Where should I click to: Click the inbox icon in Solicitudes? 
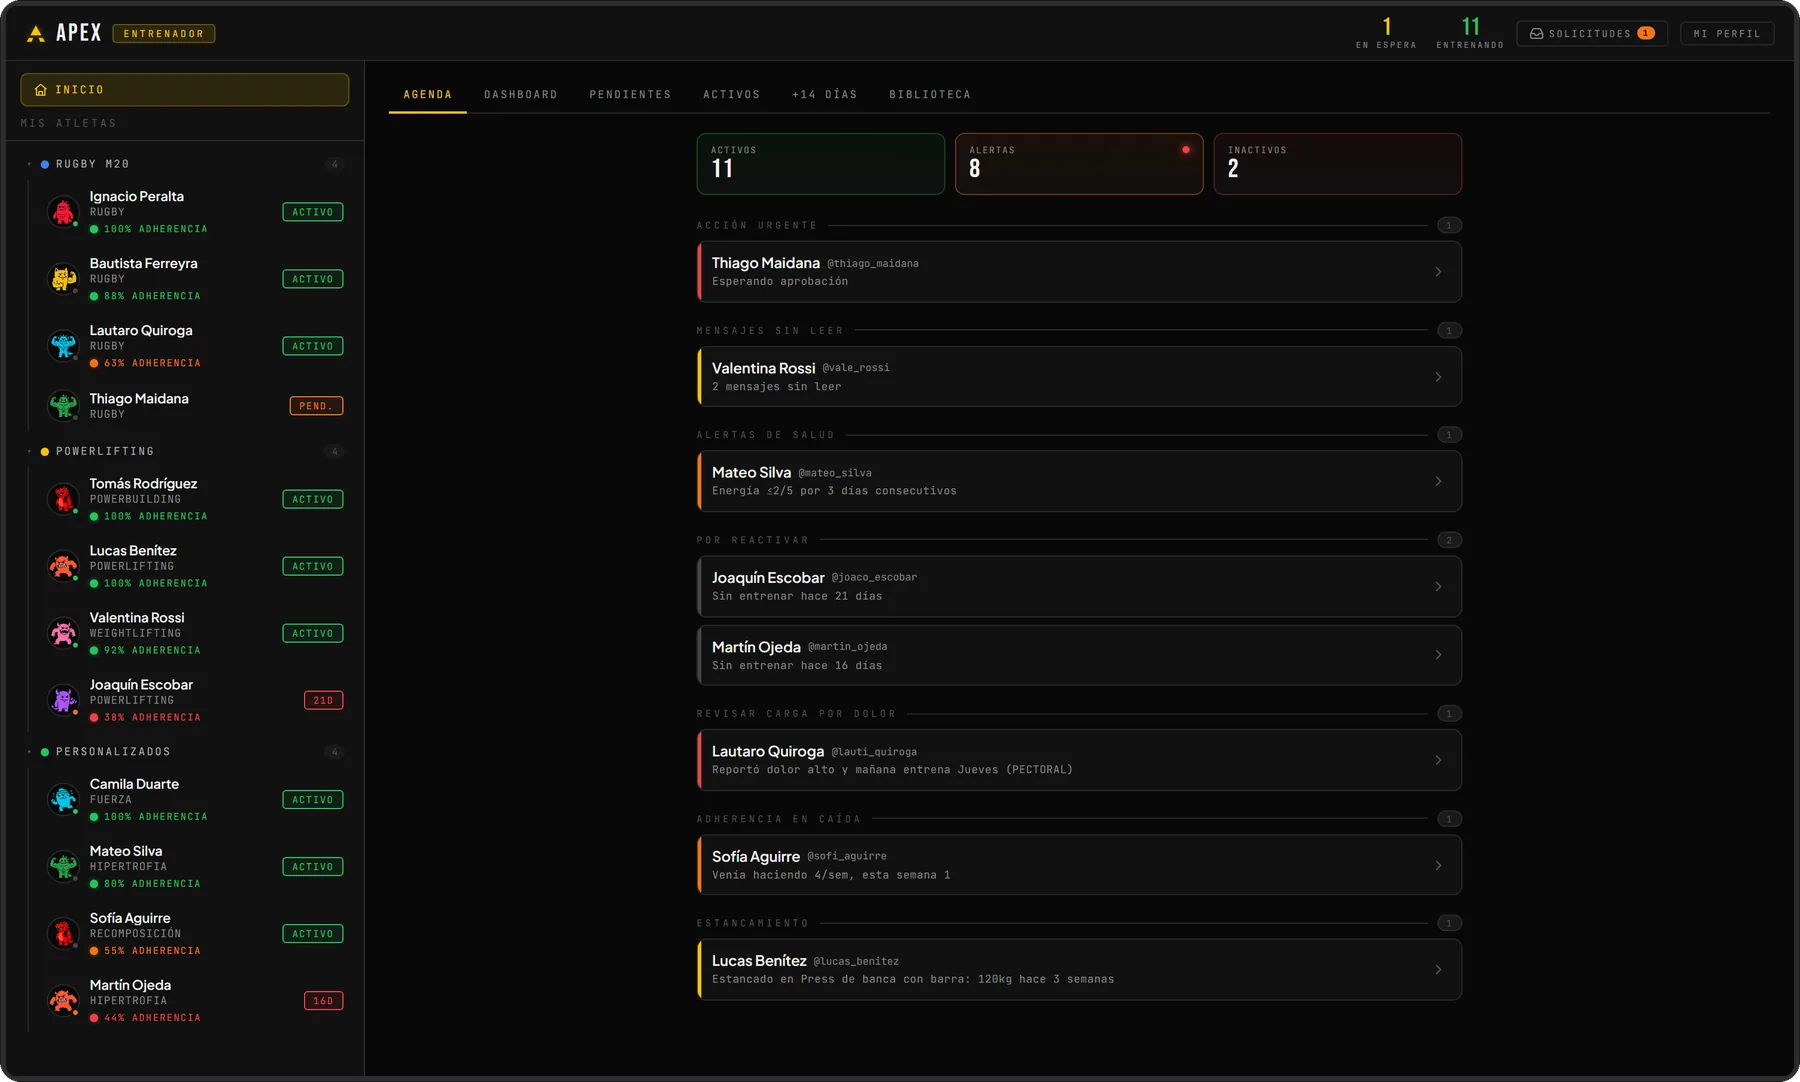click(1536, 33)
